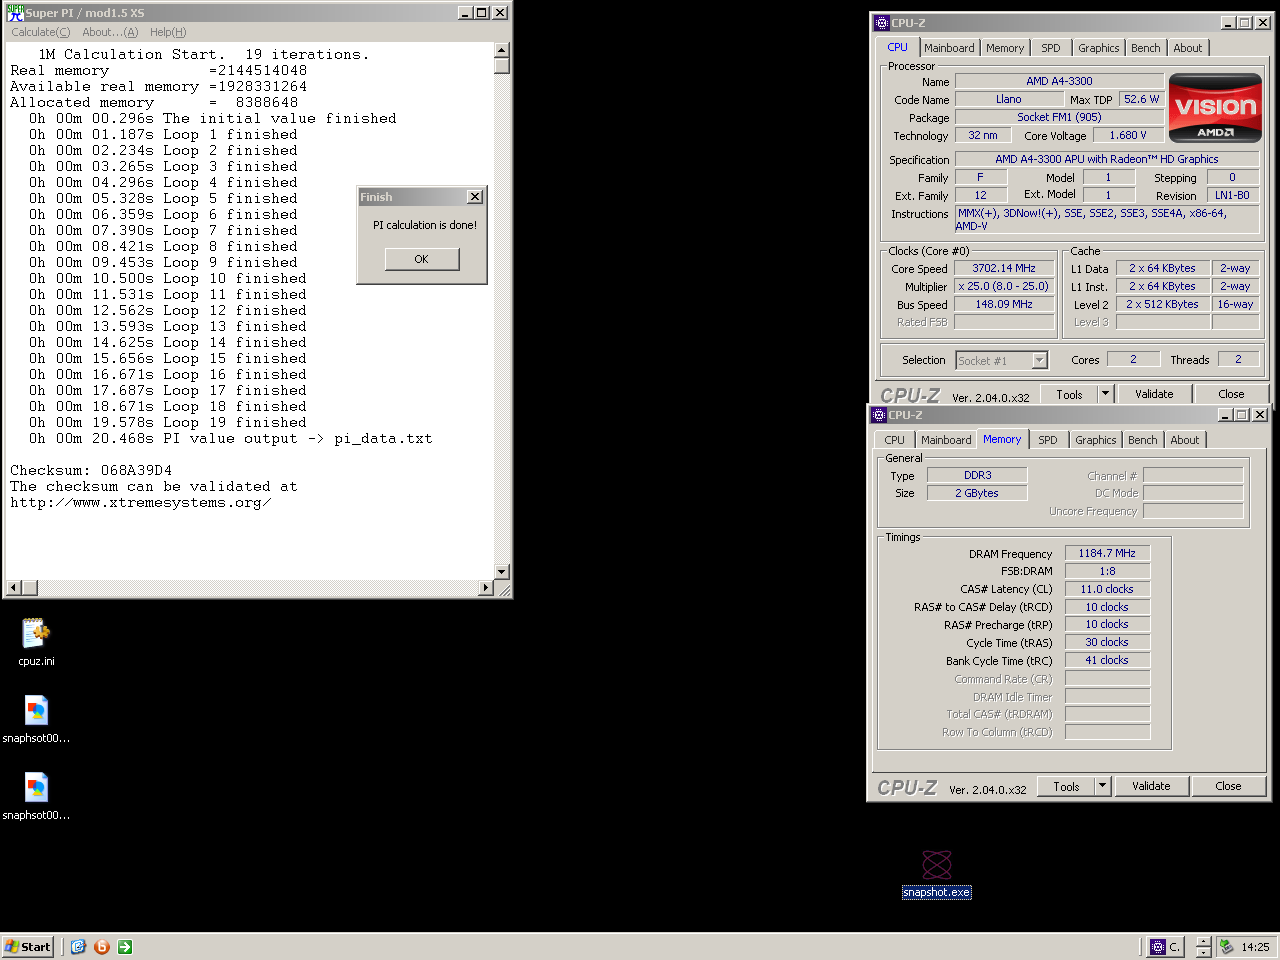Open Graphics tab in upper CPU-Z
1280x960 pixels.
(x=1098, y=48)
